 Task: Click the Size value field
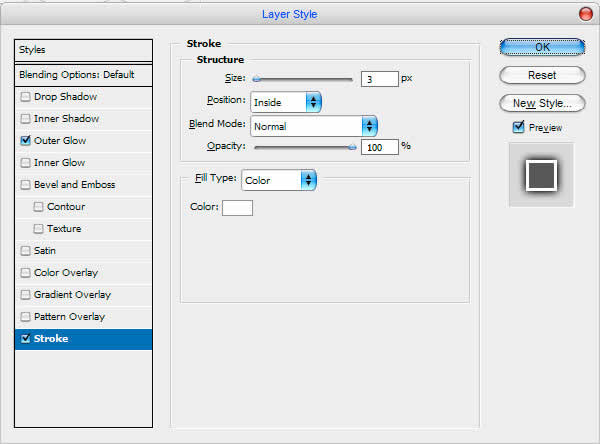[x=380, y=79]
